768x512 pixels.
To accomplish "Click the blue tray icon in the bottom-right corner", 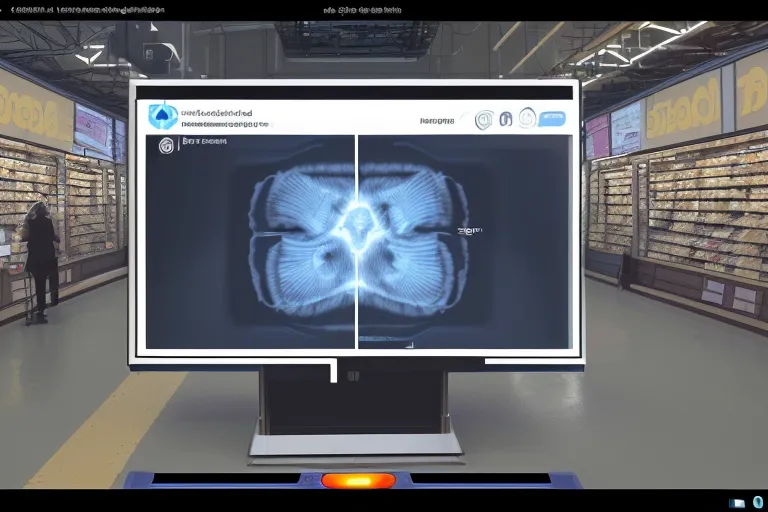I will [757, 502].
